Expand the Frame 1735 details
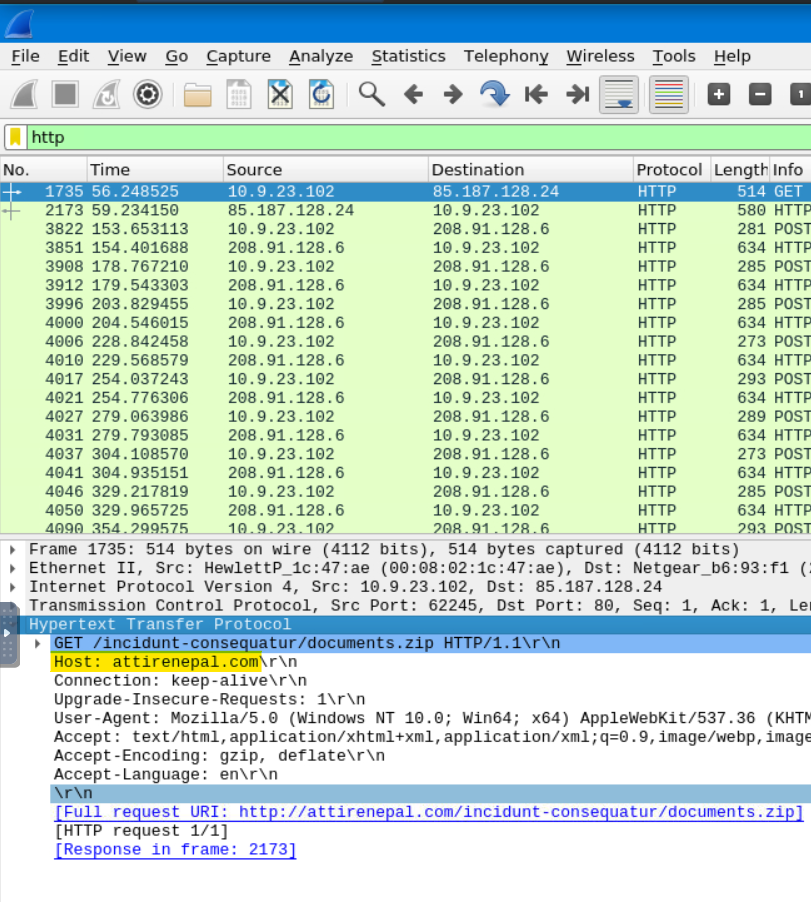The height and width of the screenshot is (902, 811). (12, 550)
